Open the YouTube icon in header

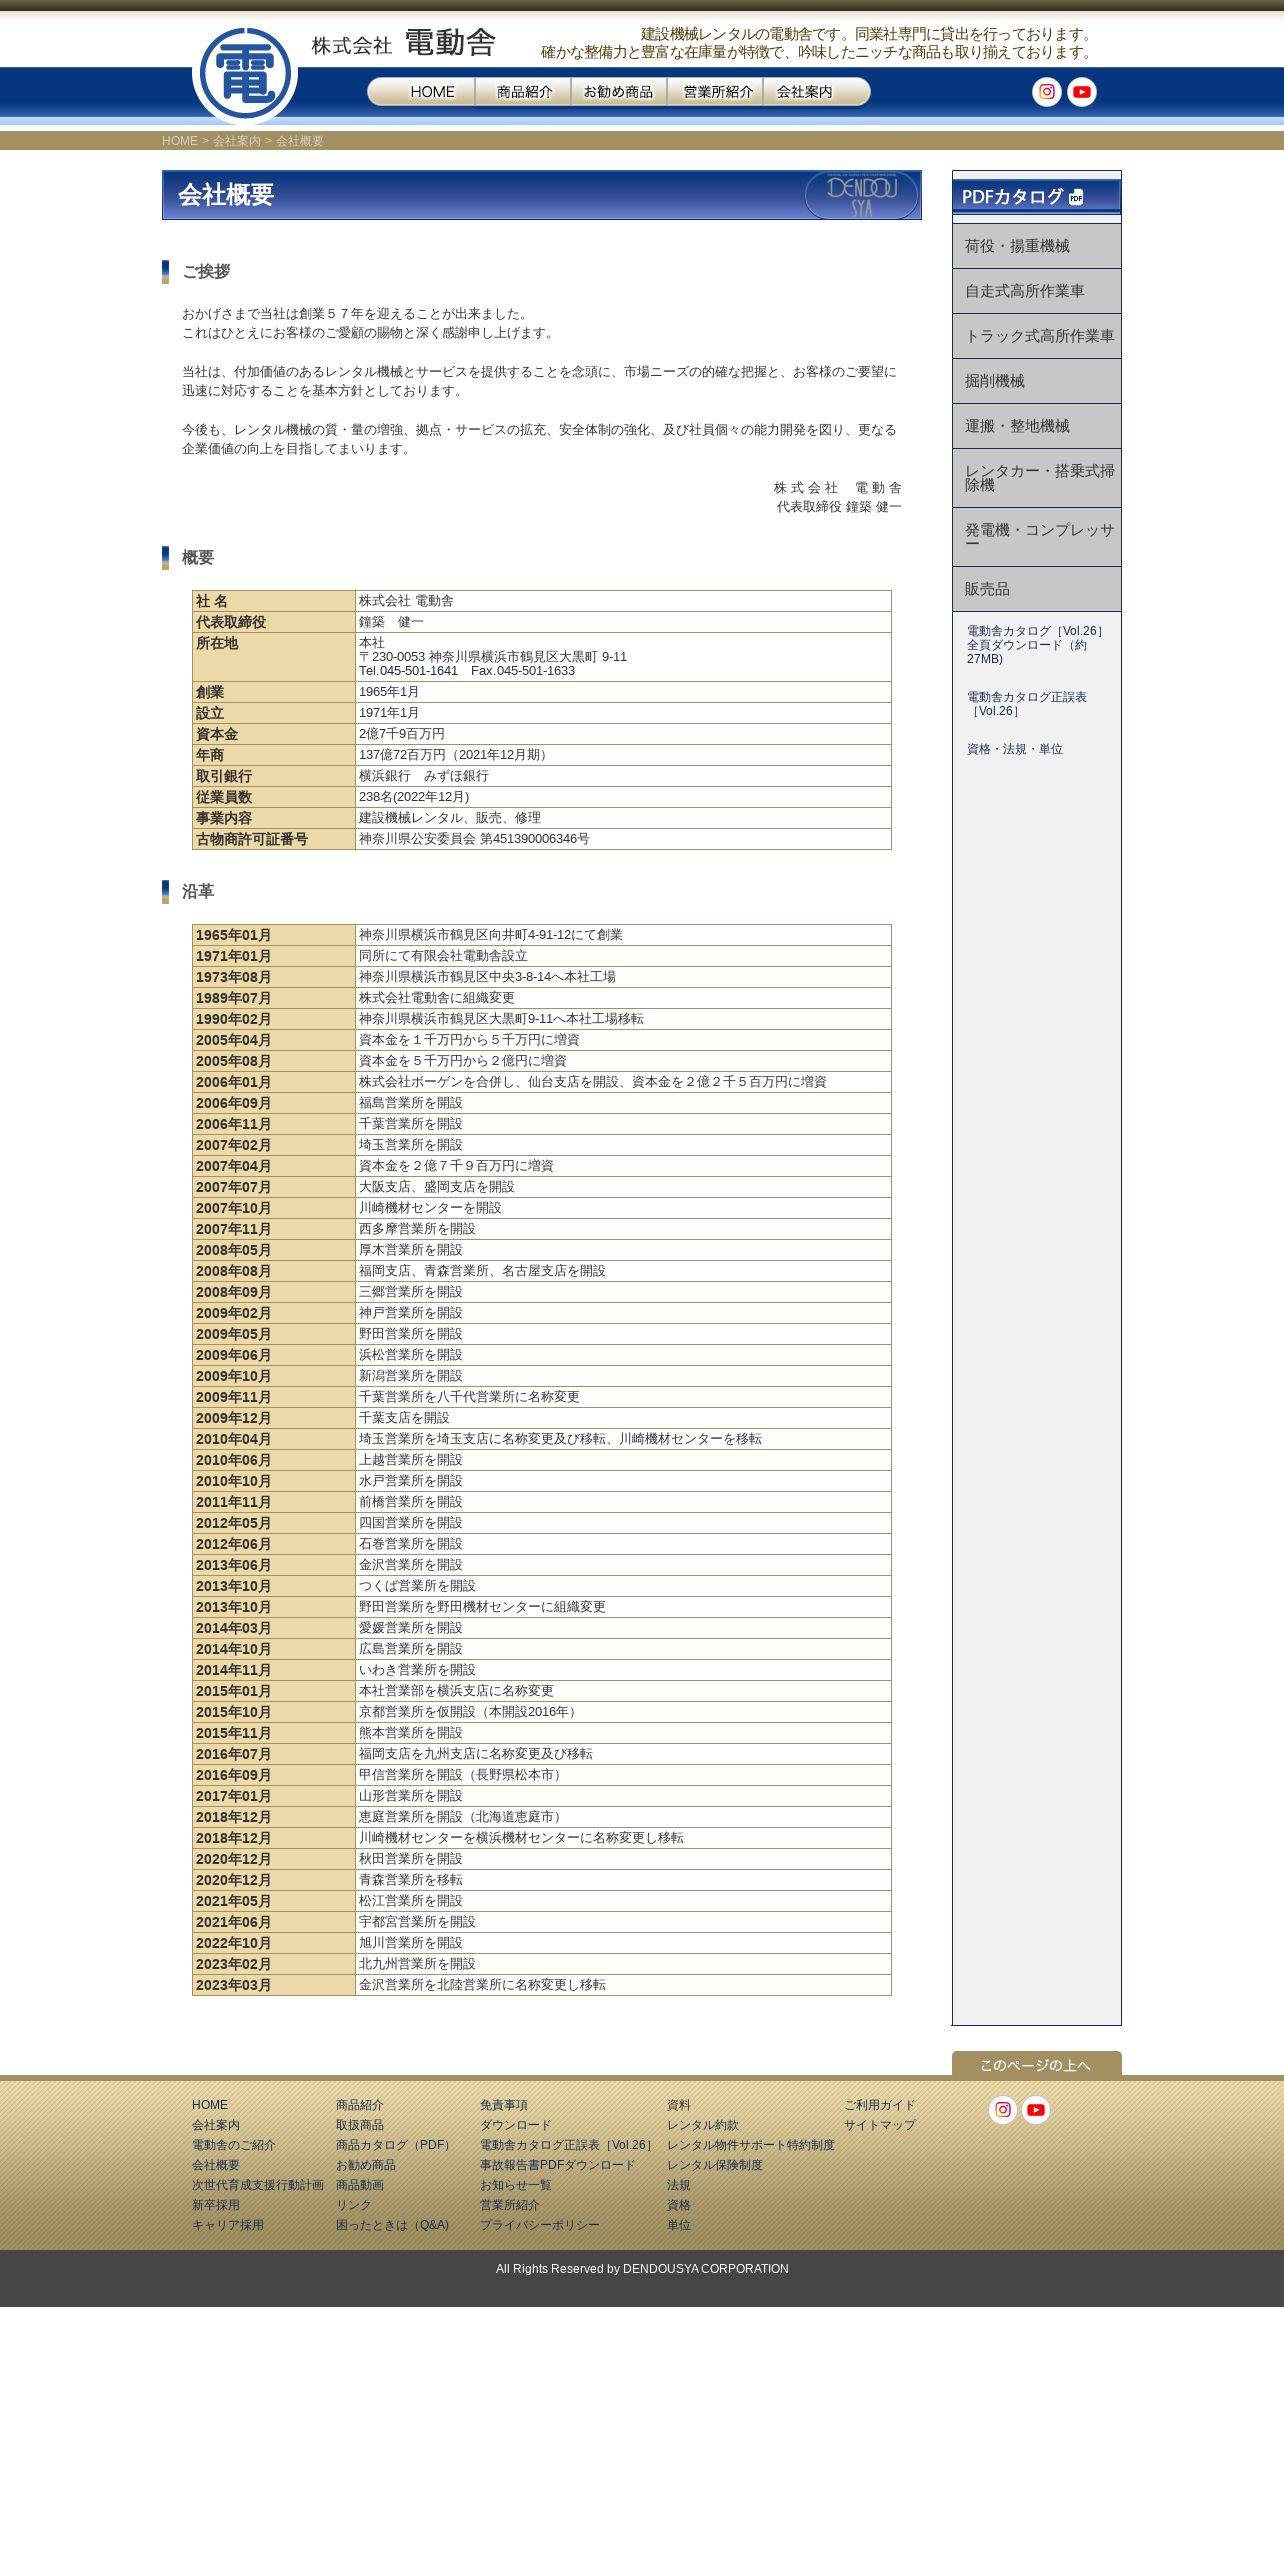click(1081, 92)
